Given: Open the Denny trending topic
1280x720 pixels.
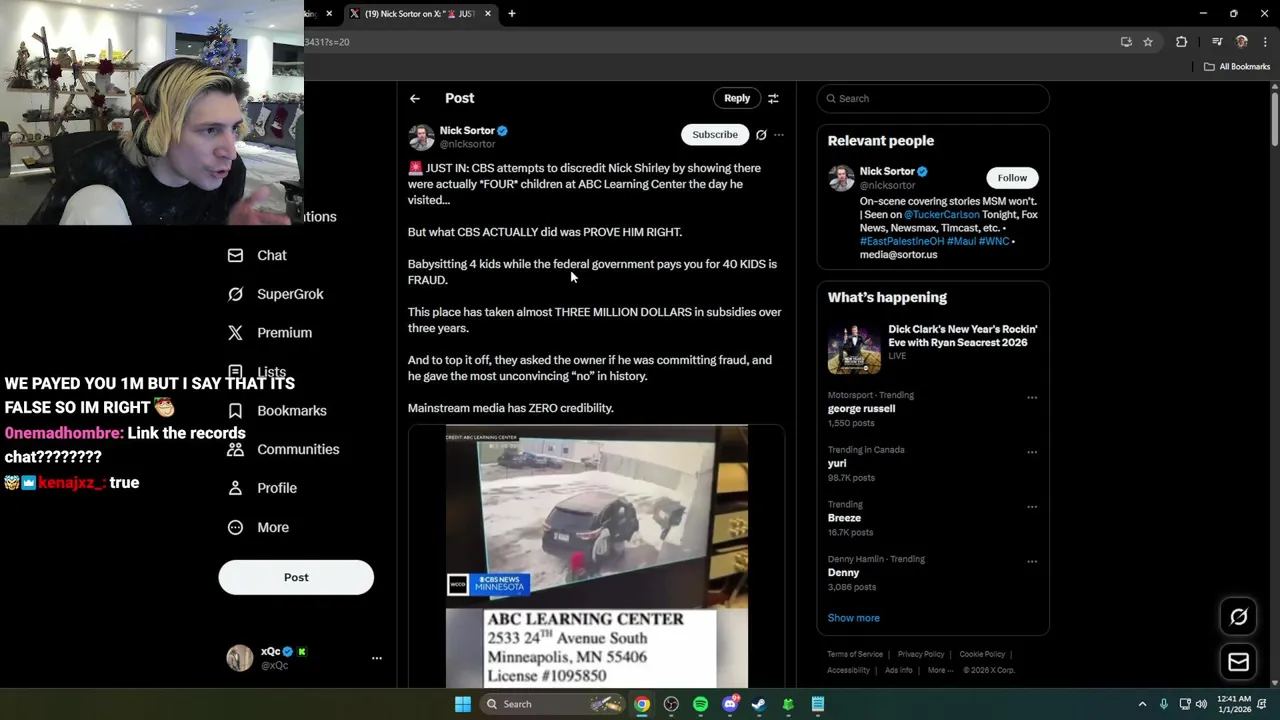Looking at the screenshot, I should point(843,573).
